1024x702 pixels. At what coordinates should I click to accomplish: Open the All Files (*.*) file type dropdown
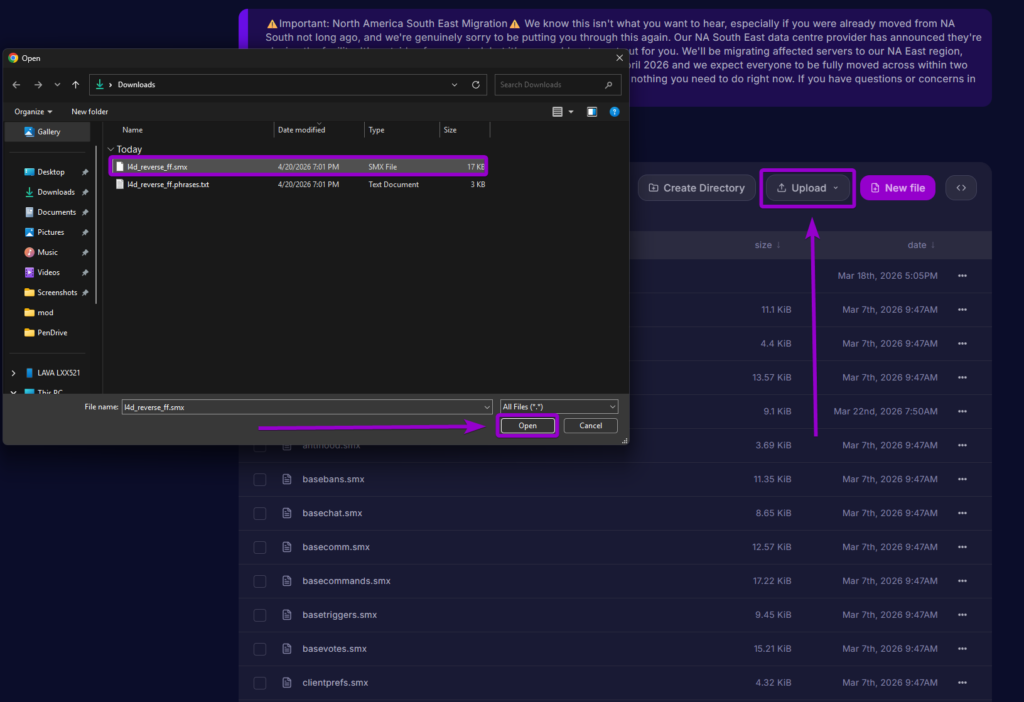(558, 406)
